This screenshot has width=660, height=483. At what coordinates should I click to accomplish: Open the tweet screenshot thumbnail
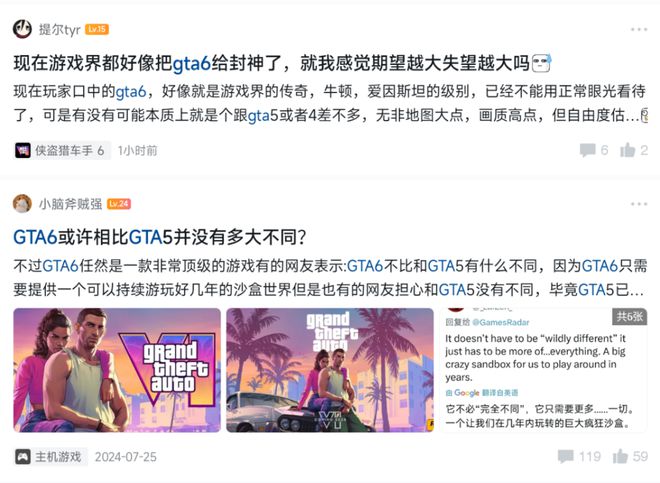543,370
